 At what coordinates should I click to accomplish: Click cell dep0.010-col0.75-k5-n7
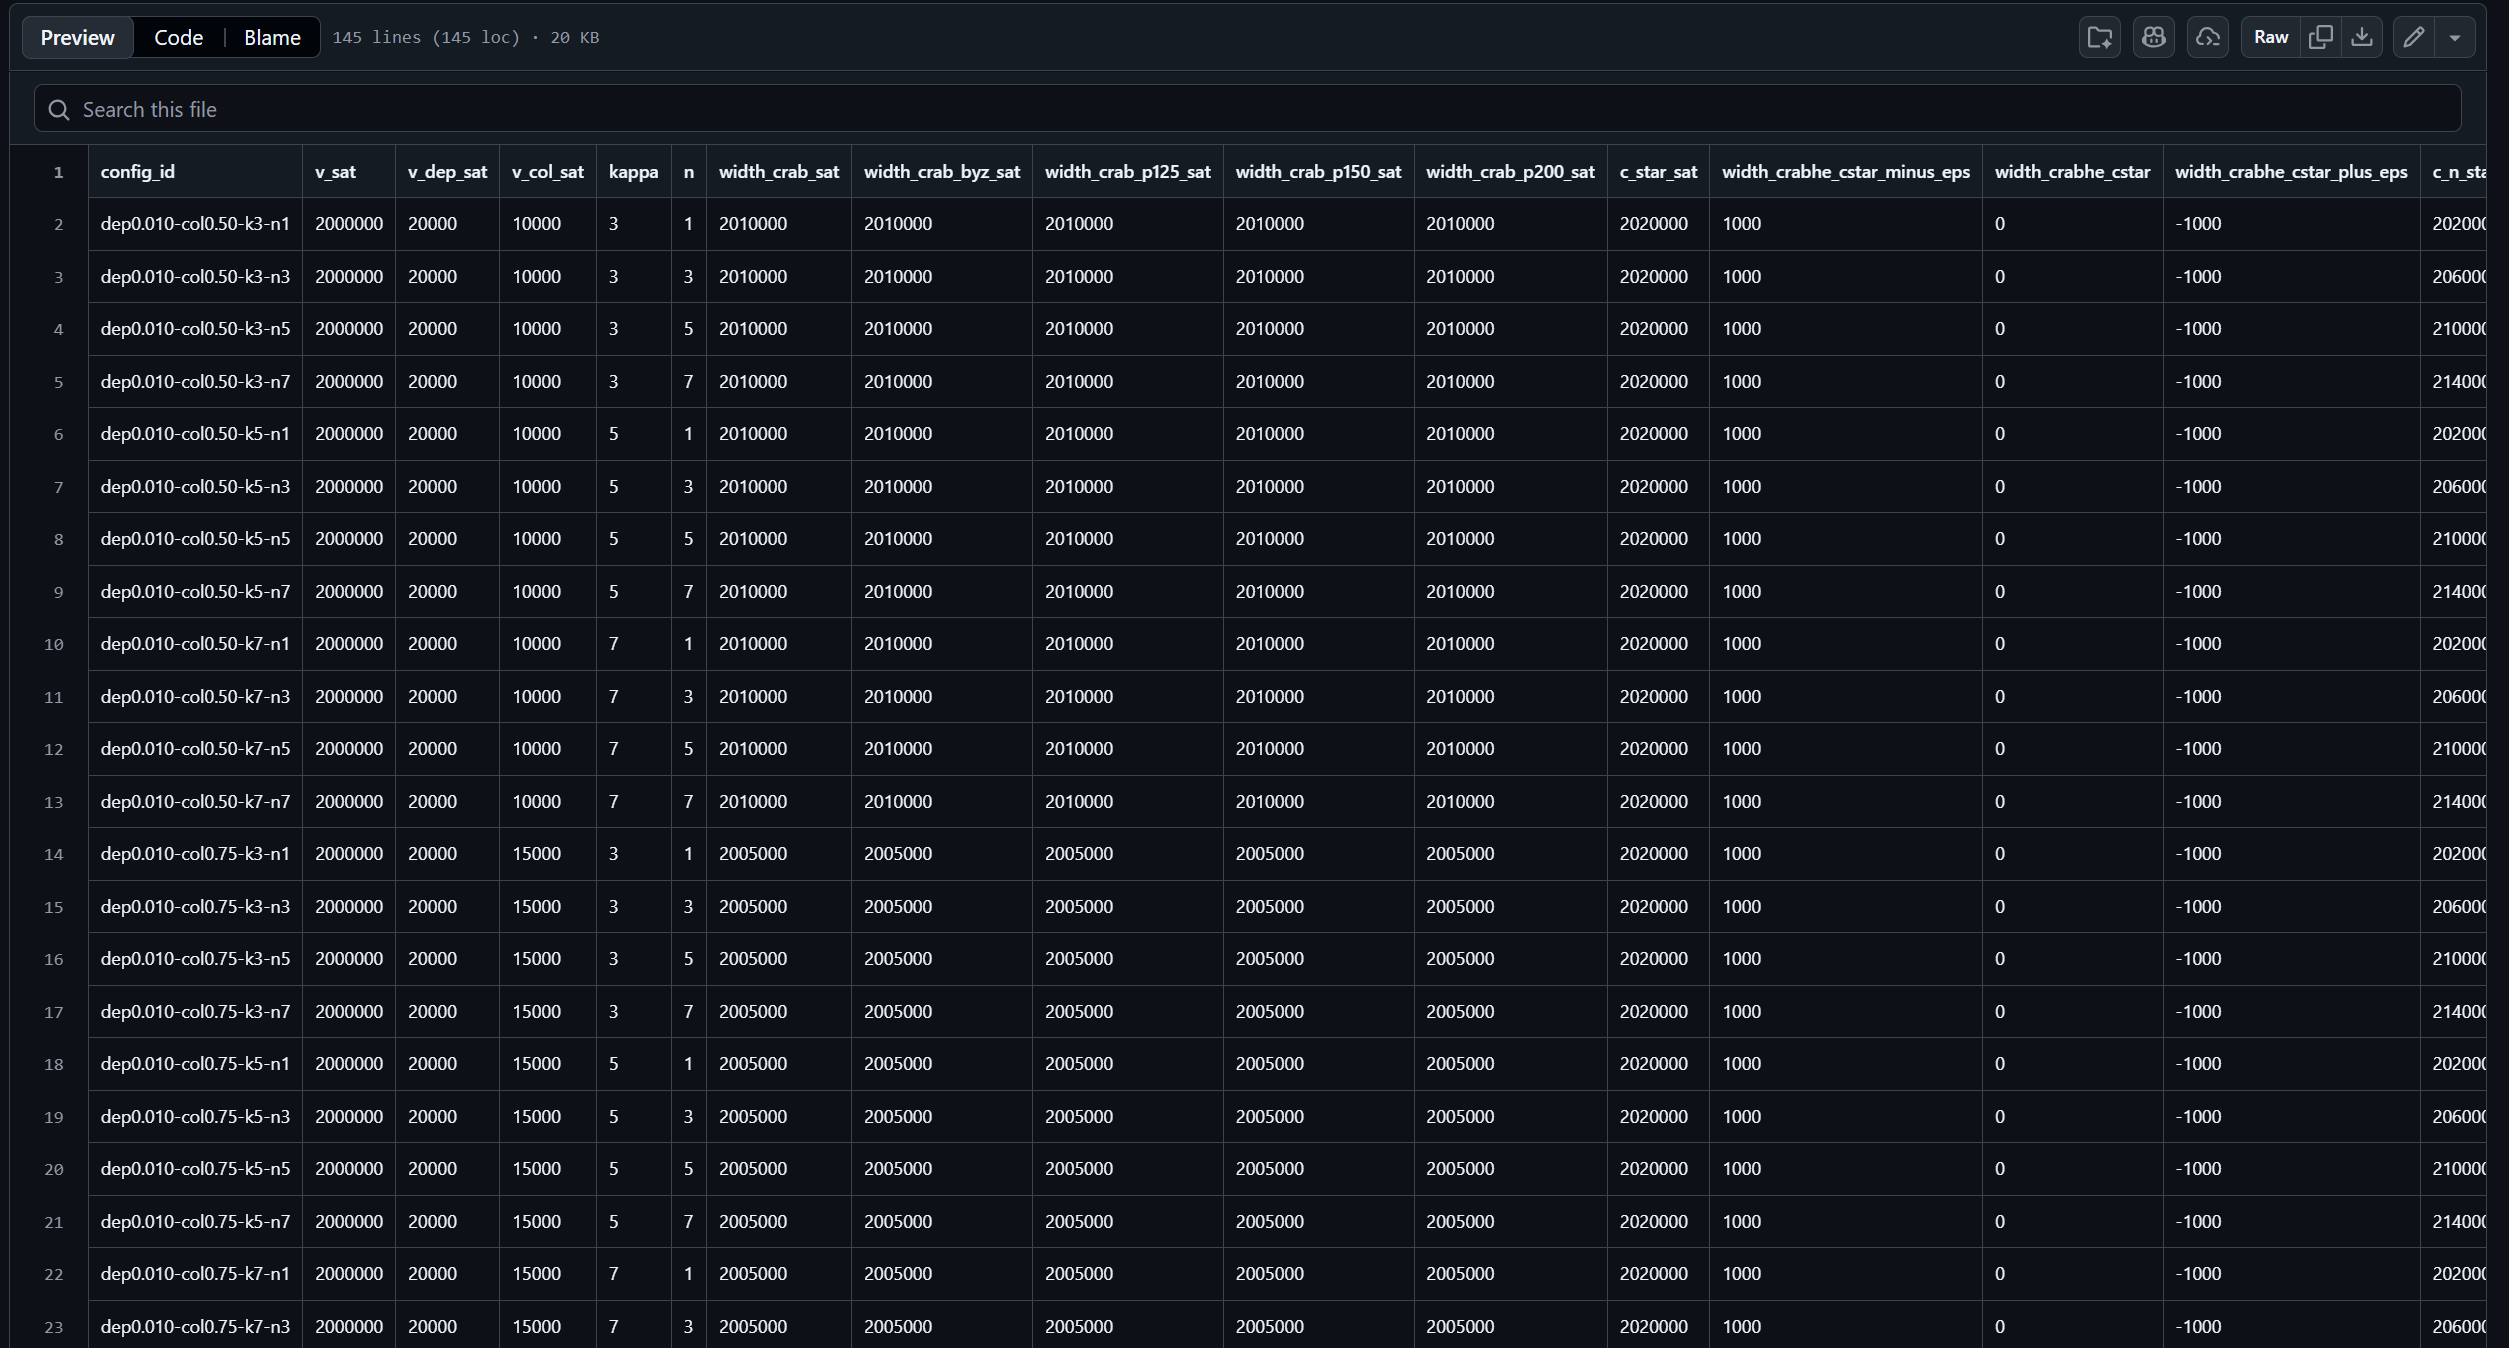point(195,1222)
